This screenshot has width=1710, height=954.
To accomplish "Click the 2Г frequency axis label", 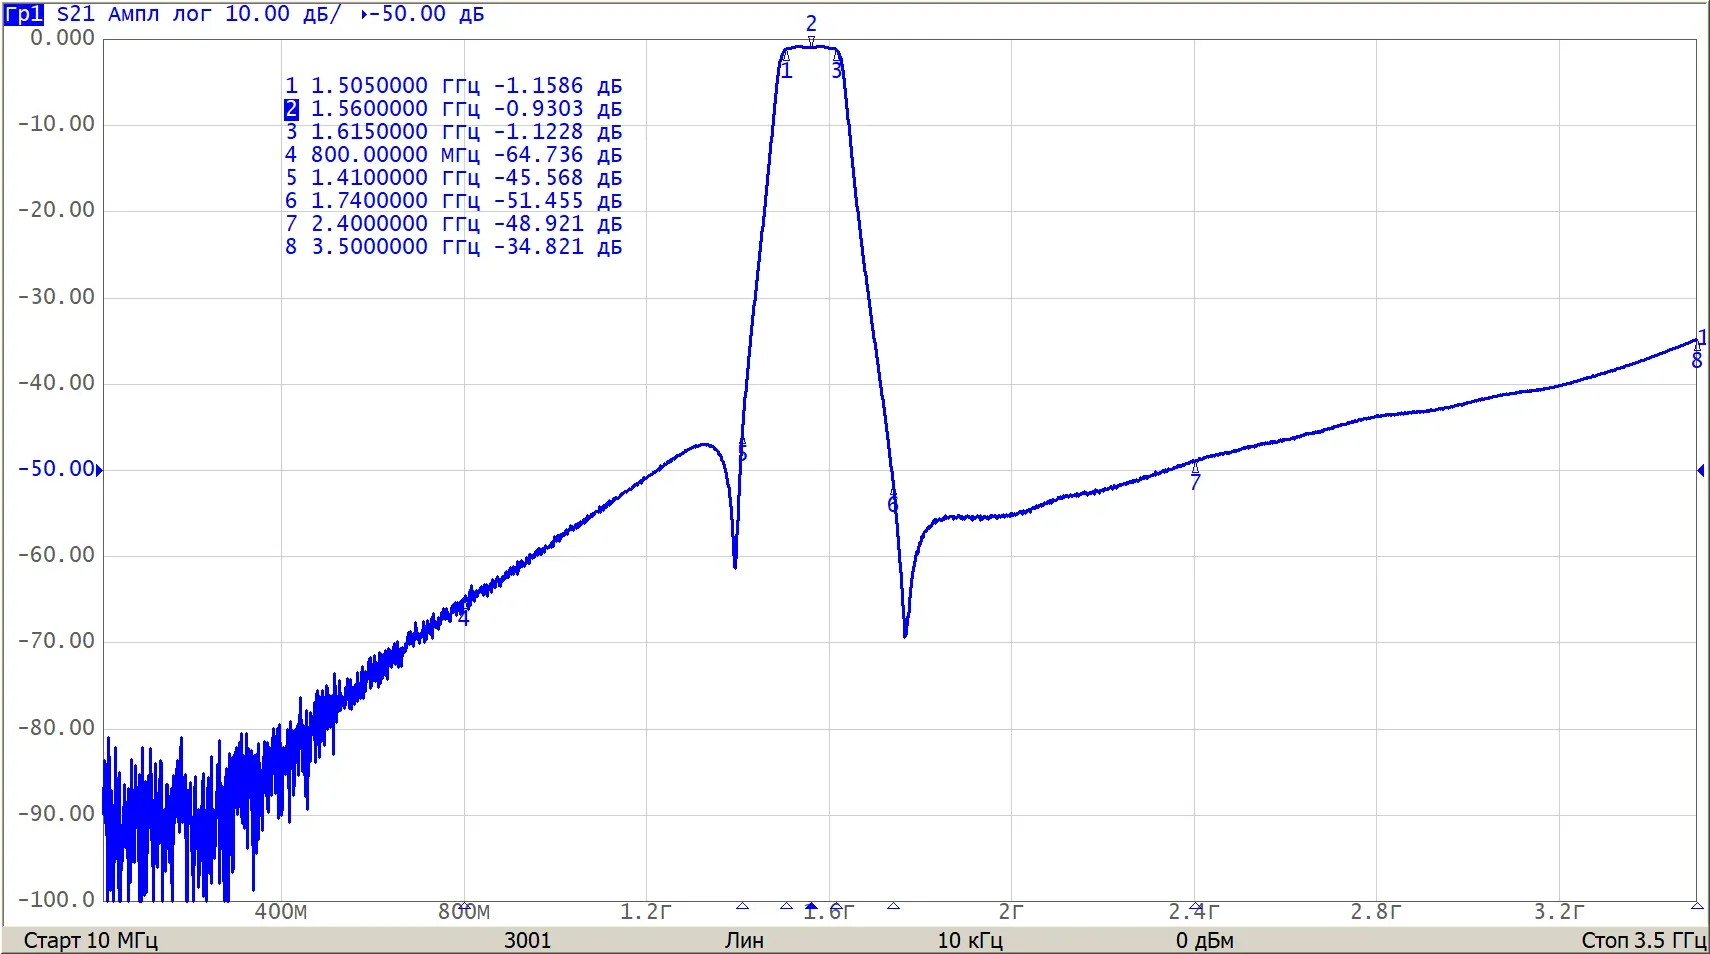I will click(x=1011, y=912).
